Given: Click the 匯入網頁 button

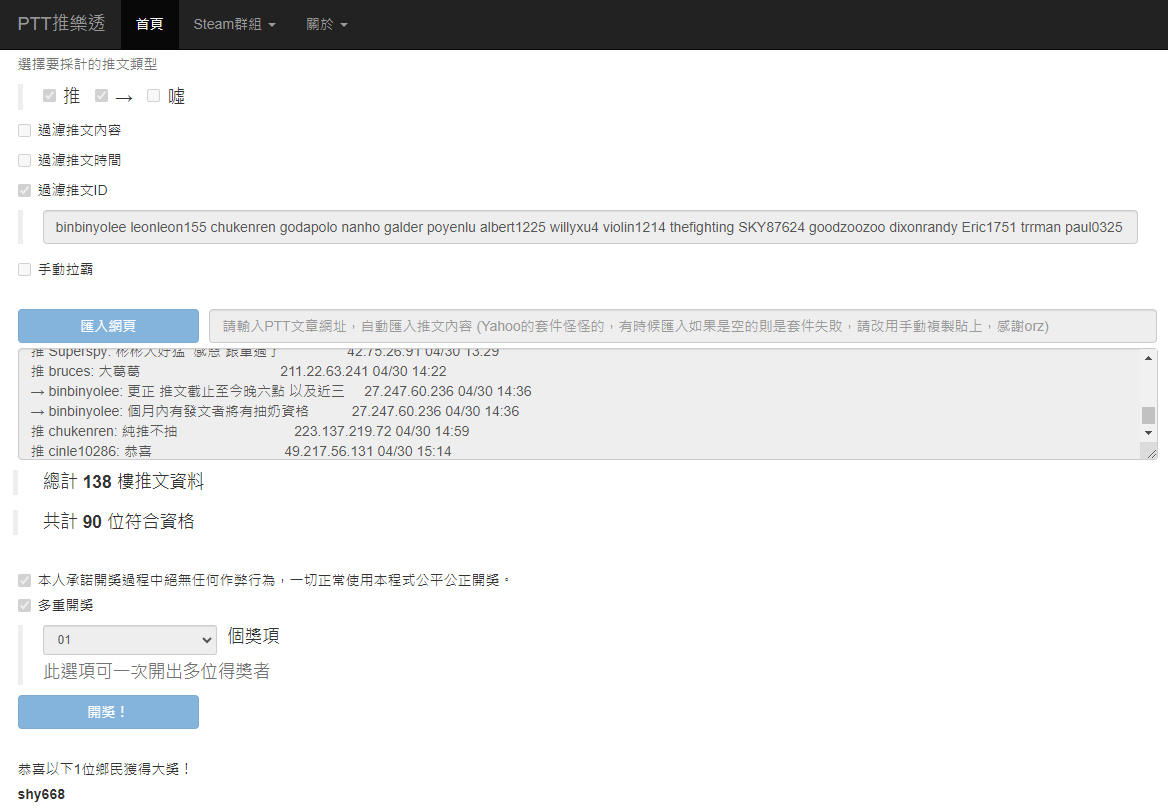Looking at the screenshot, I should 108,326.
